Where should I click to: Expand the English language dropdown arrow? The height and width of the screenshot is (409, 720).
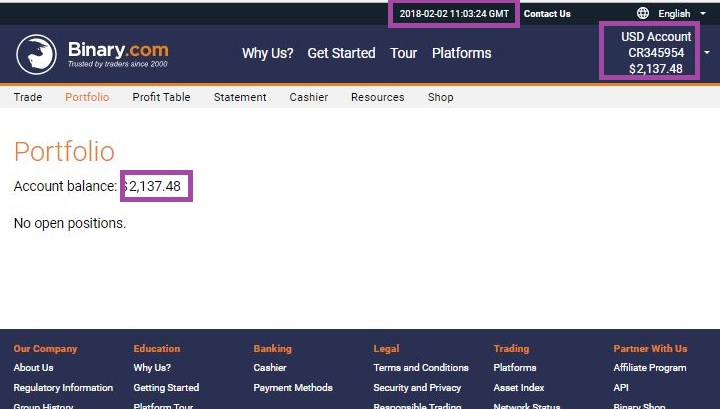703,13
